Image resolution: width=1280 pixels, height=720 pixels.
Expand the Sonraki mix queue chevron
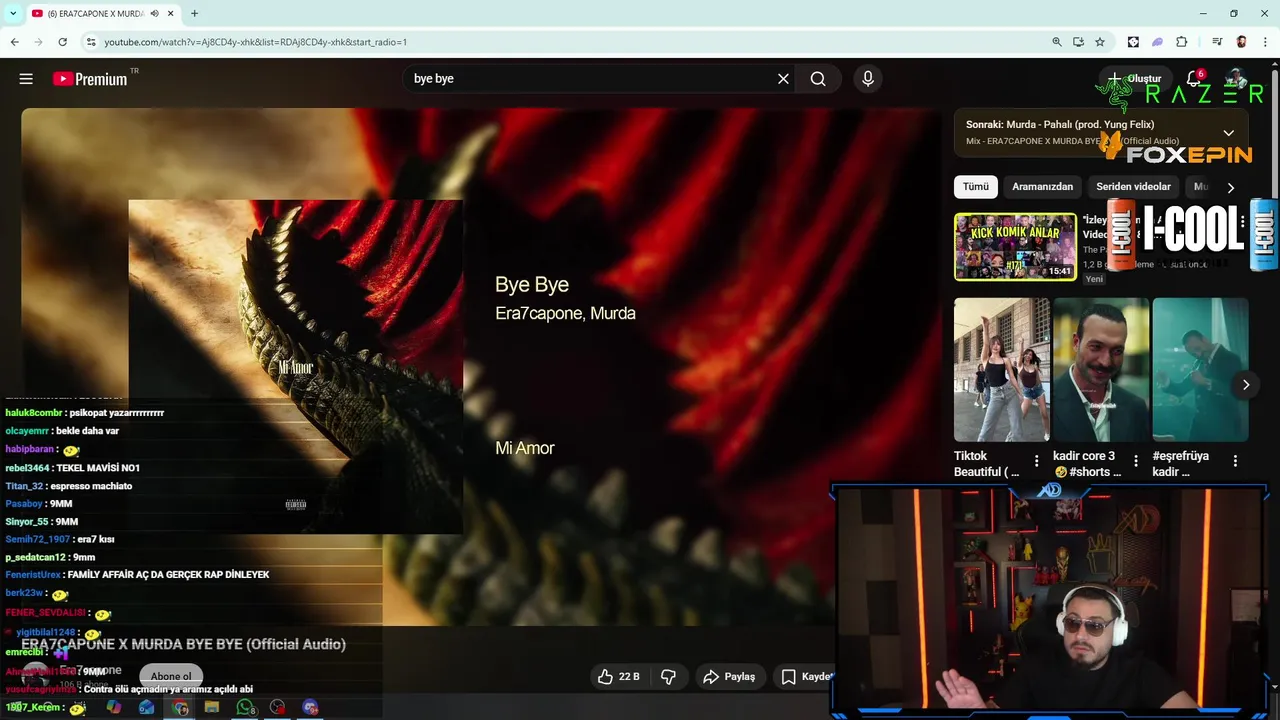[x=1228, y=133]
